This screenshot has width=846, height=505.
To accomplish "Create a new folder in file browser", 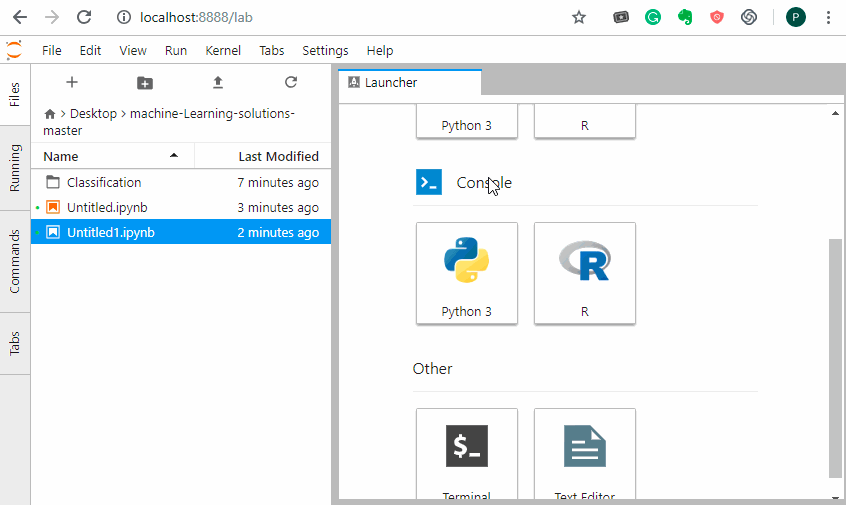I will 144,82.
